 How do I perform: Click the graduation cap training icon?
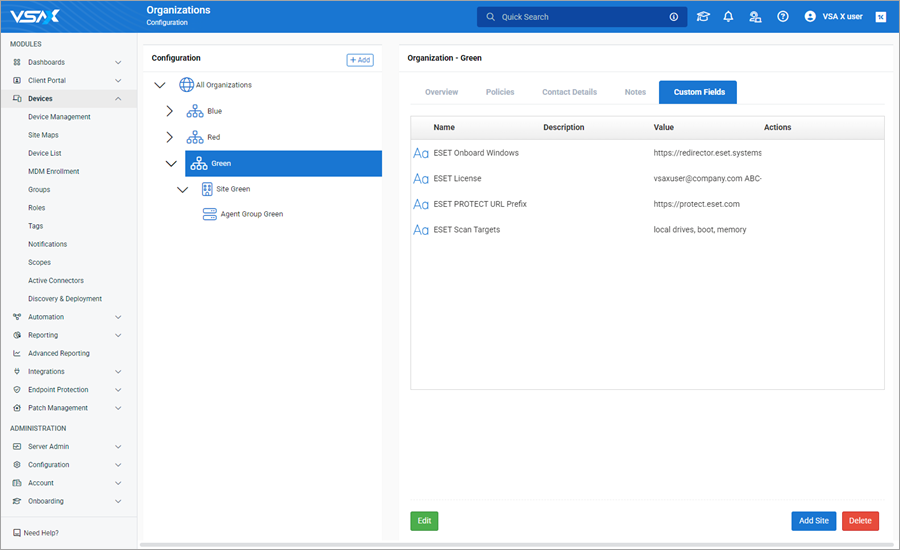[703, 17]
